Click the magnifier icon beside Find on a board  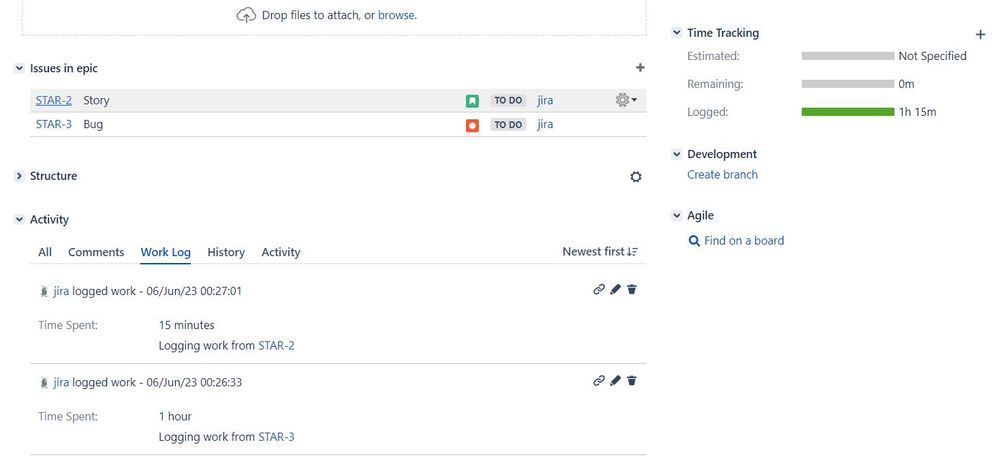694,241
